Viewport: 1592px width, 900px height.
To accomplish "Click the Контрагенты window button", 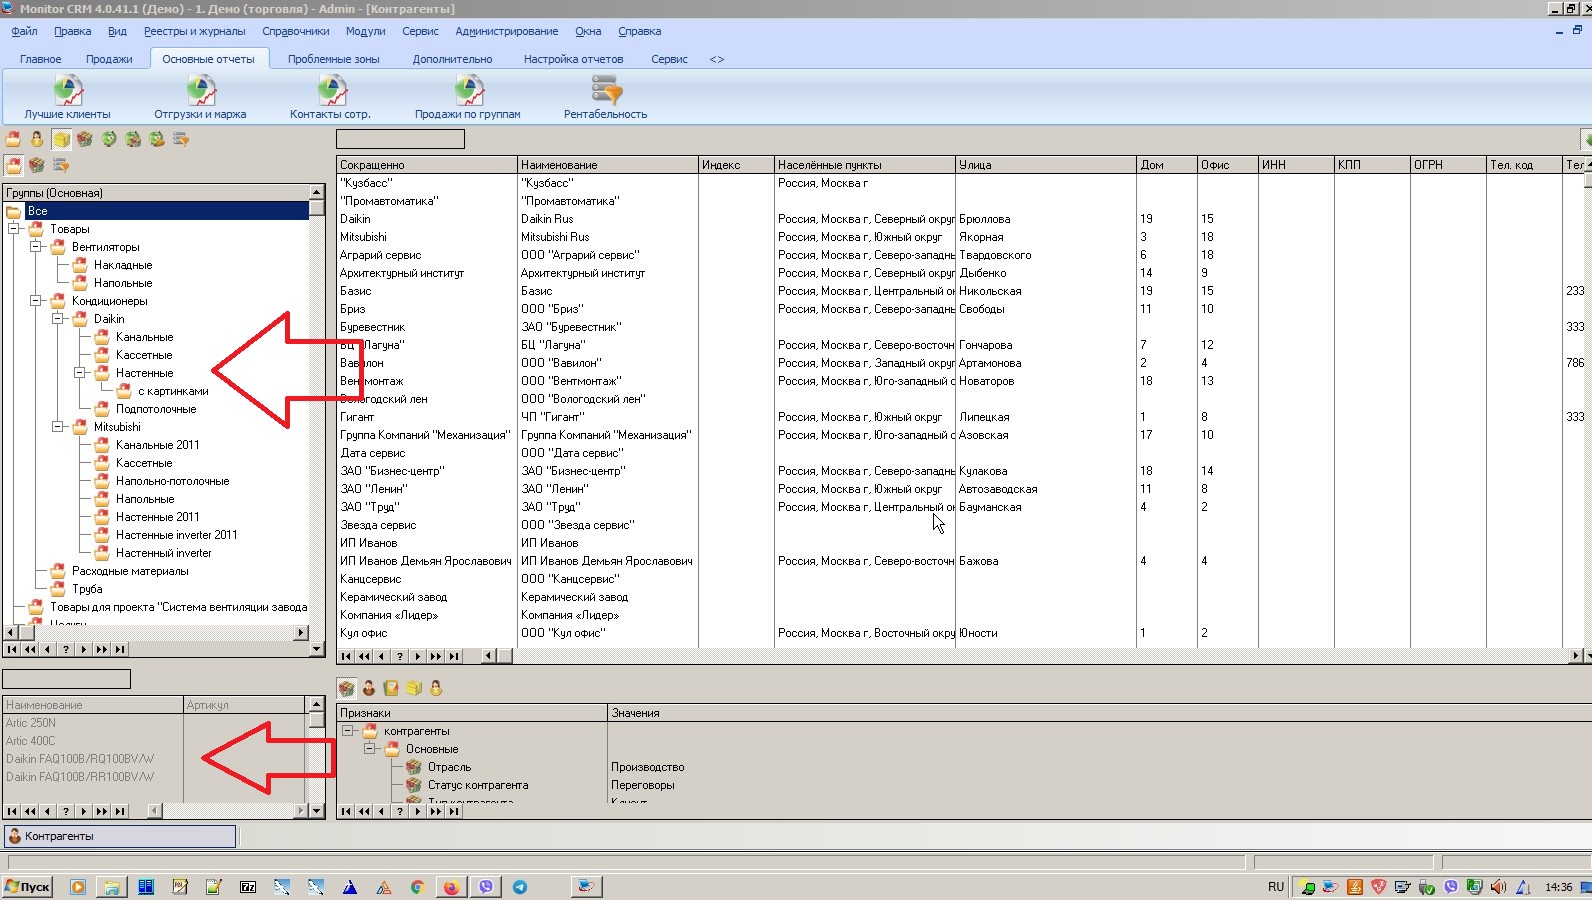I will click(120, 836).
